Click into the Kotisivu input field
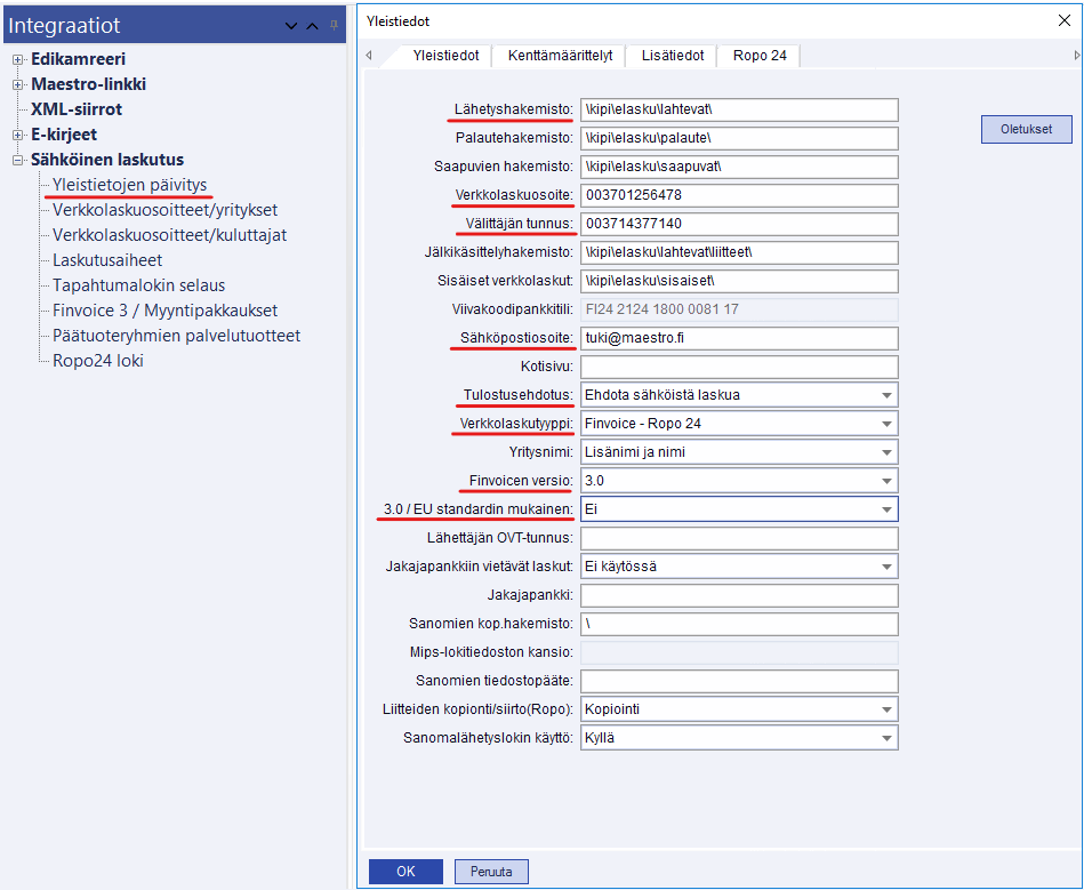The image size is (1086, 894). (738, 367)
